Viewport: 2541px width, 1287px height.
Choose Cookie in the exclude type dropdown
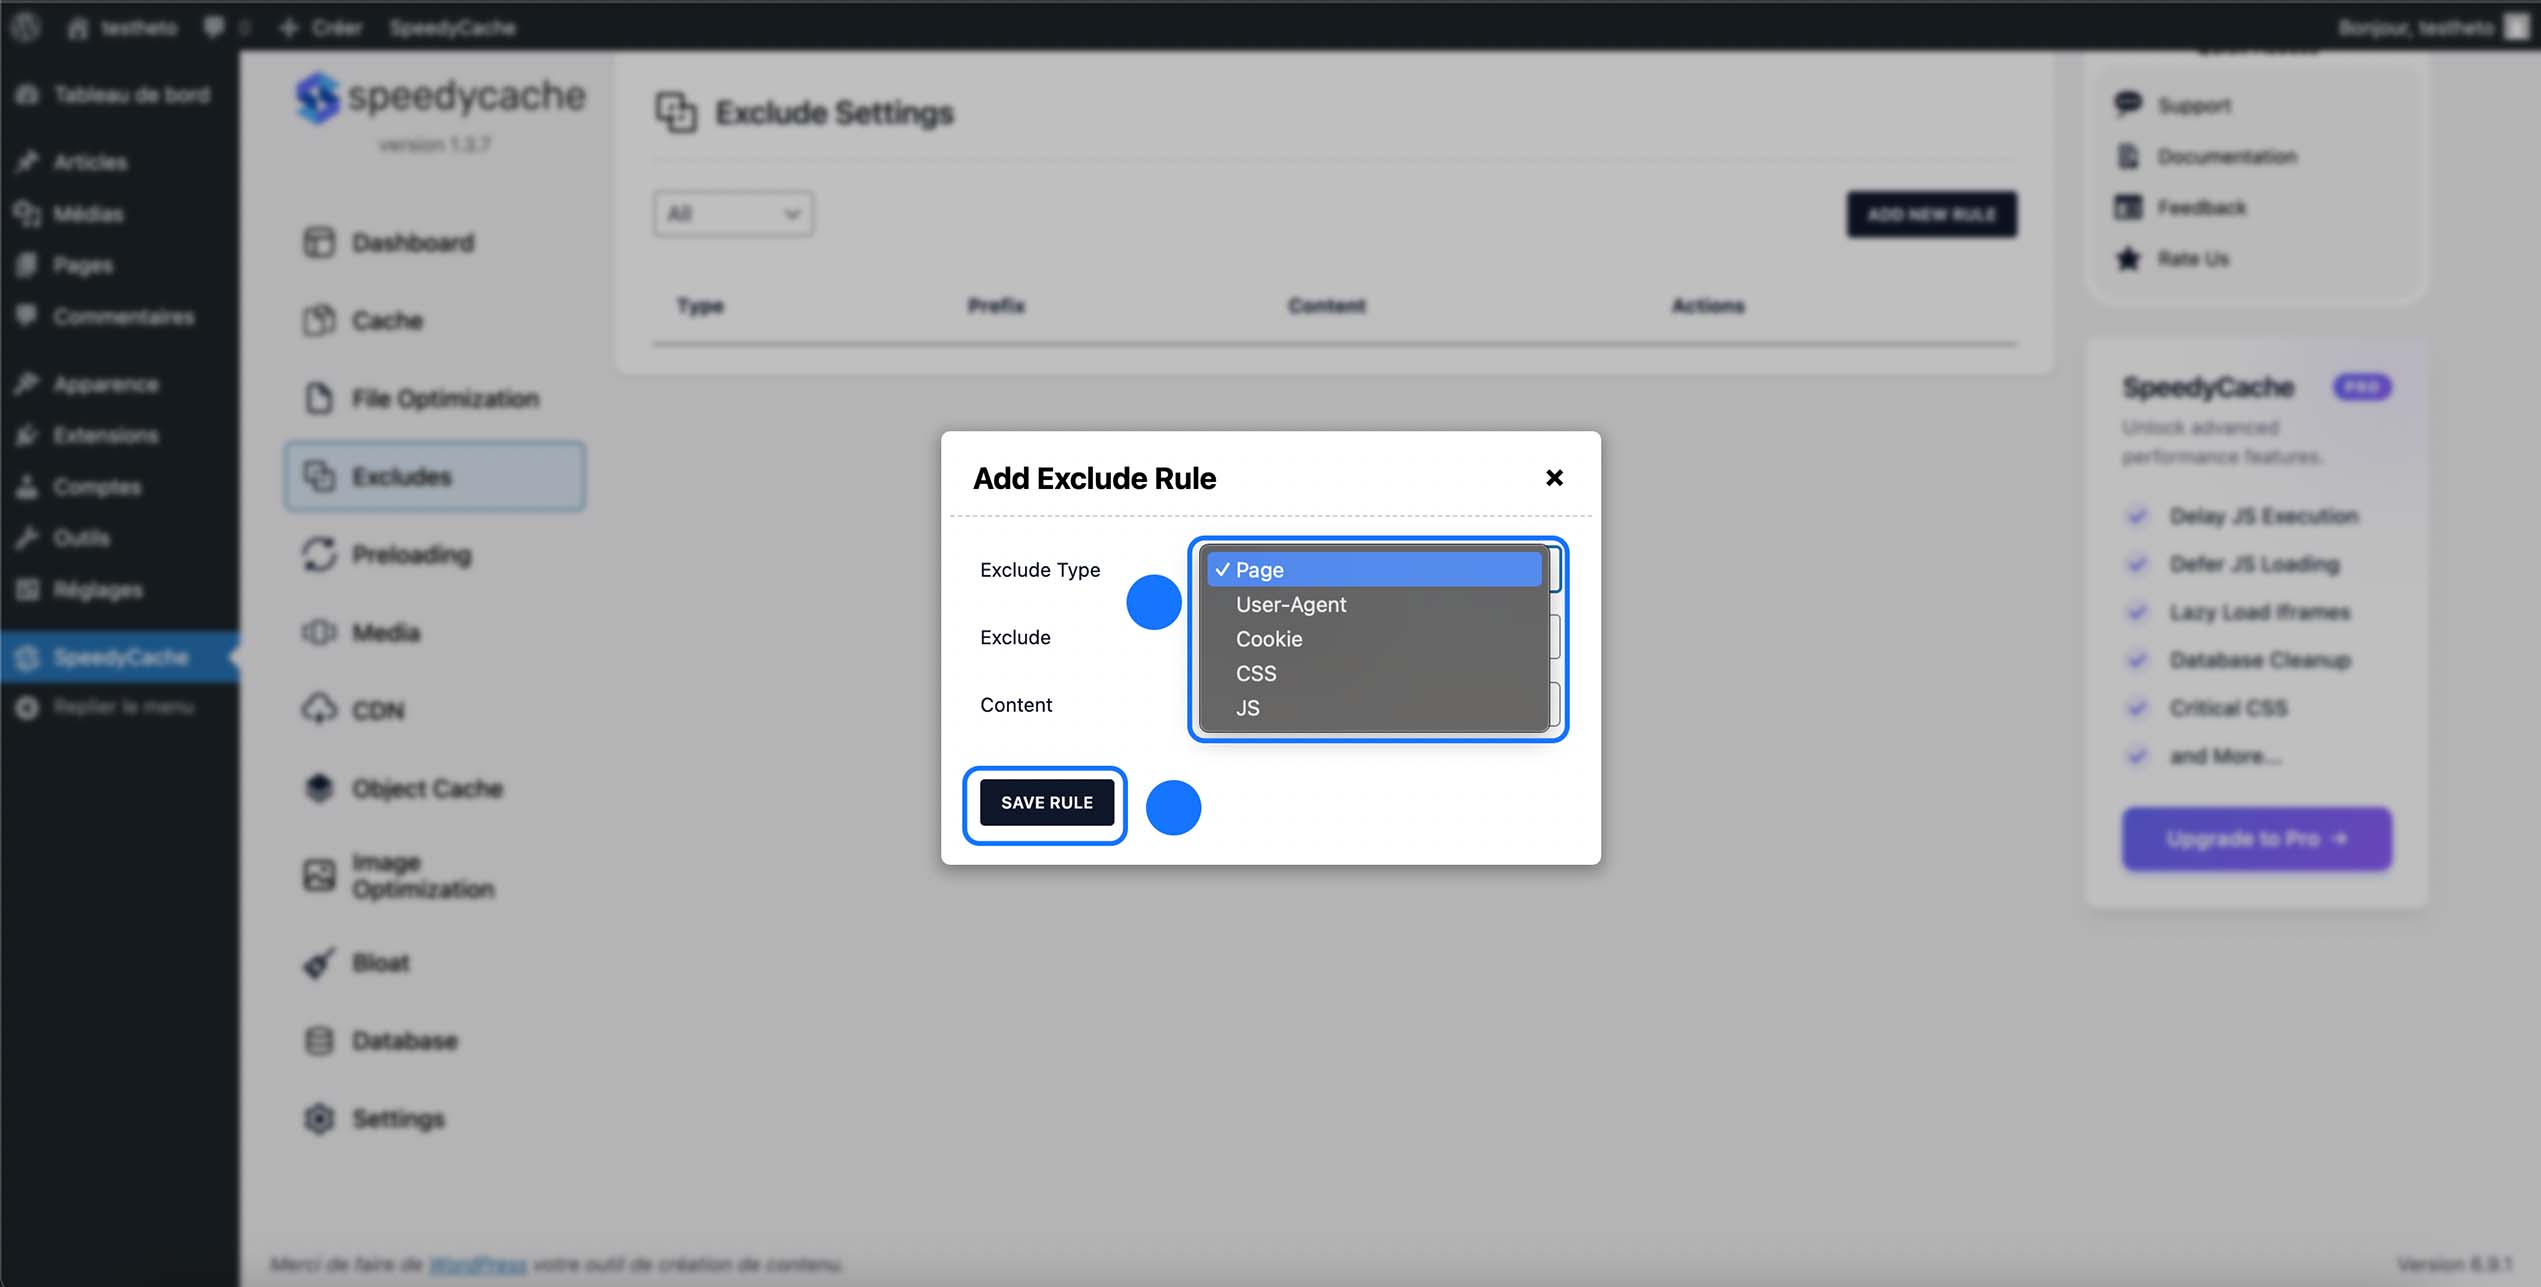[1268, 639]
